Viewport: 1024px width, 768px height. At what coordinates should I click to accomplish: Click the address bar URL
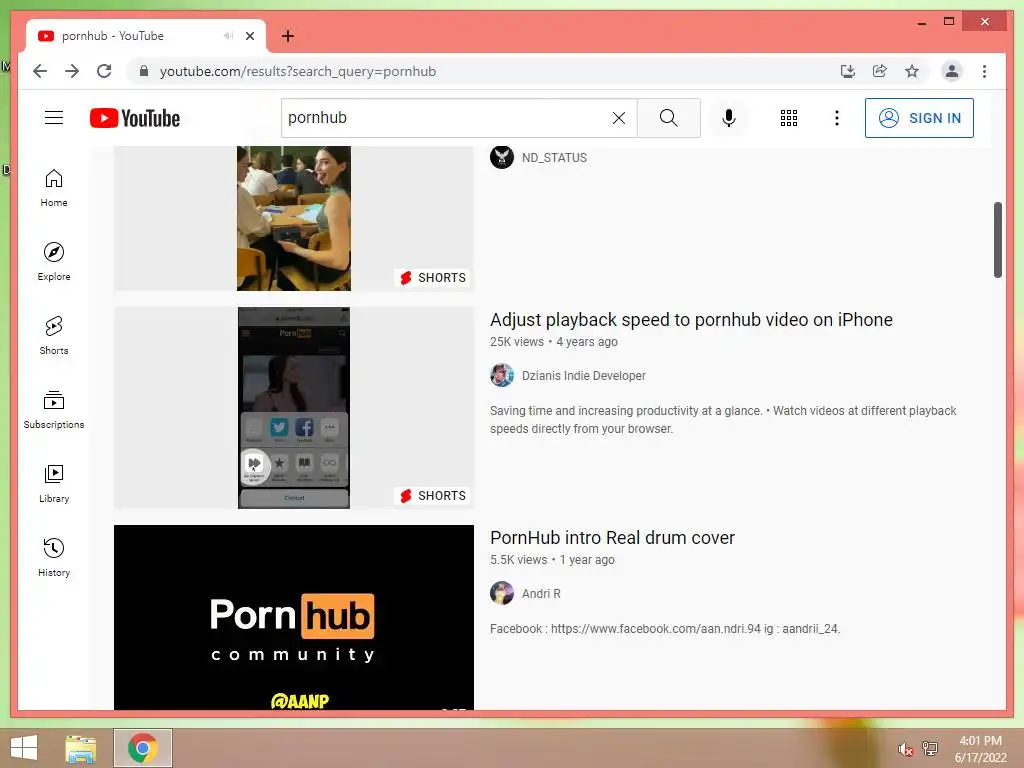click(x=298, y=71)
